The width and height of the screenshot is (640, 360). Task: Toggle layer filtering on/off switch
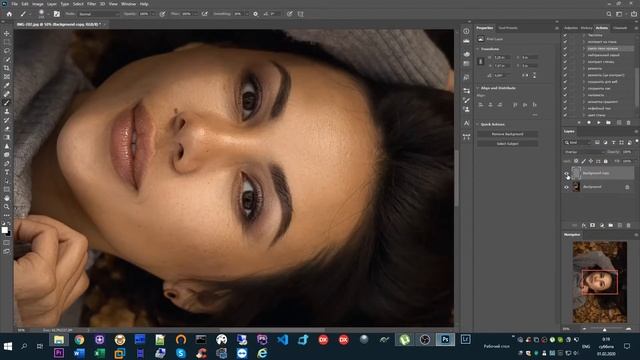pyautogui.click(x=637, y=141)
